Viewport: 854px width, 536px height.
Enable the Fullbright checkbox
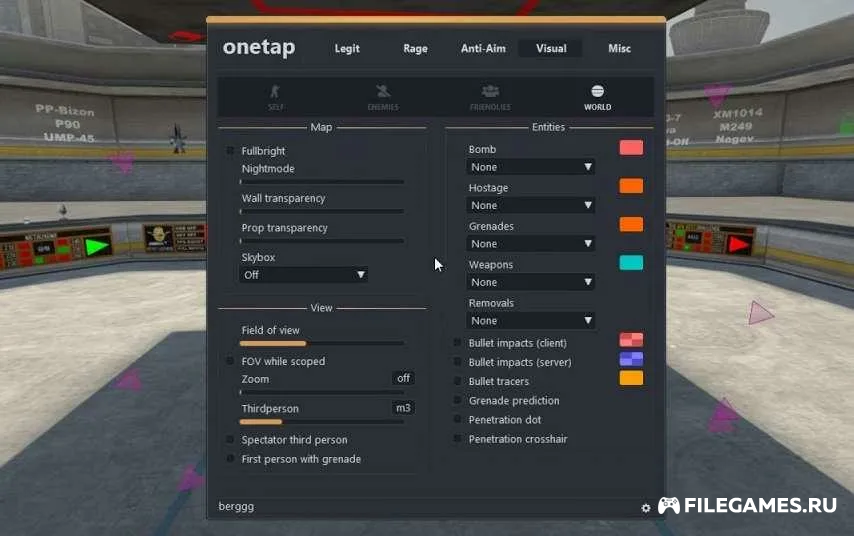click(230, 151)
